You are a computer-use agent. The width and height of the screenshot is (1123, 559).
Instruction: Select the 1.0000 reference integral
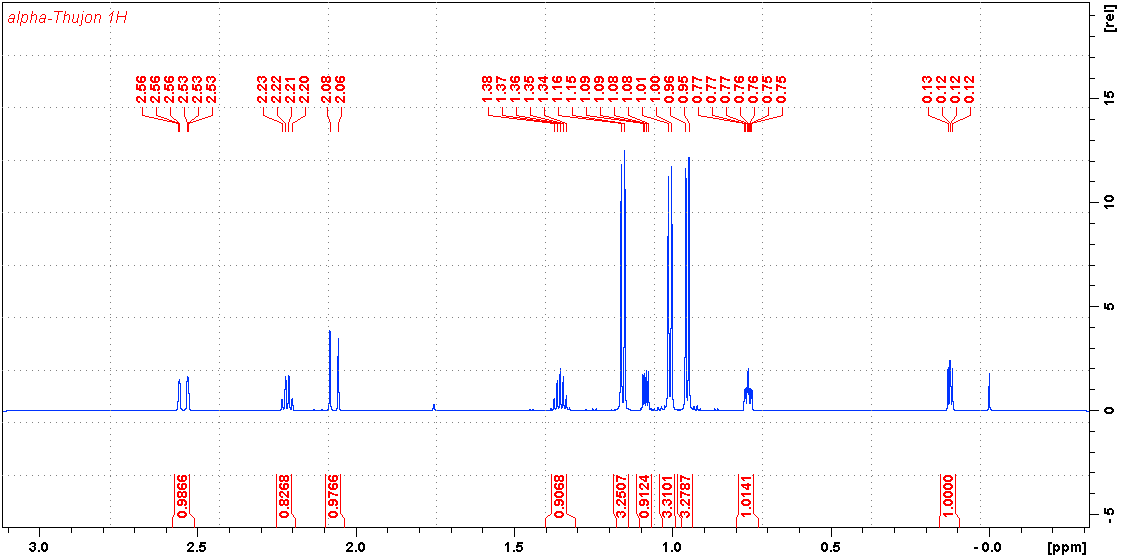pyautogui.click(x=948, y=497)
